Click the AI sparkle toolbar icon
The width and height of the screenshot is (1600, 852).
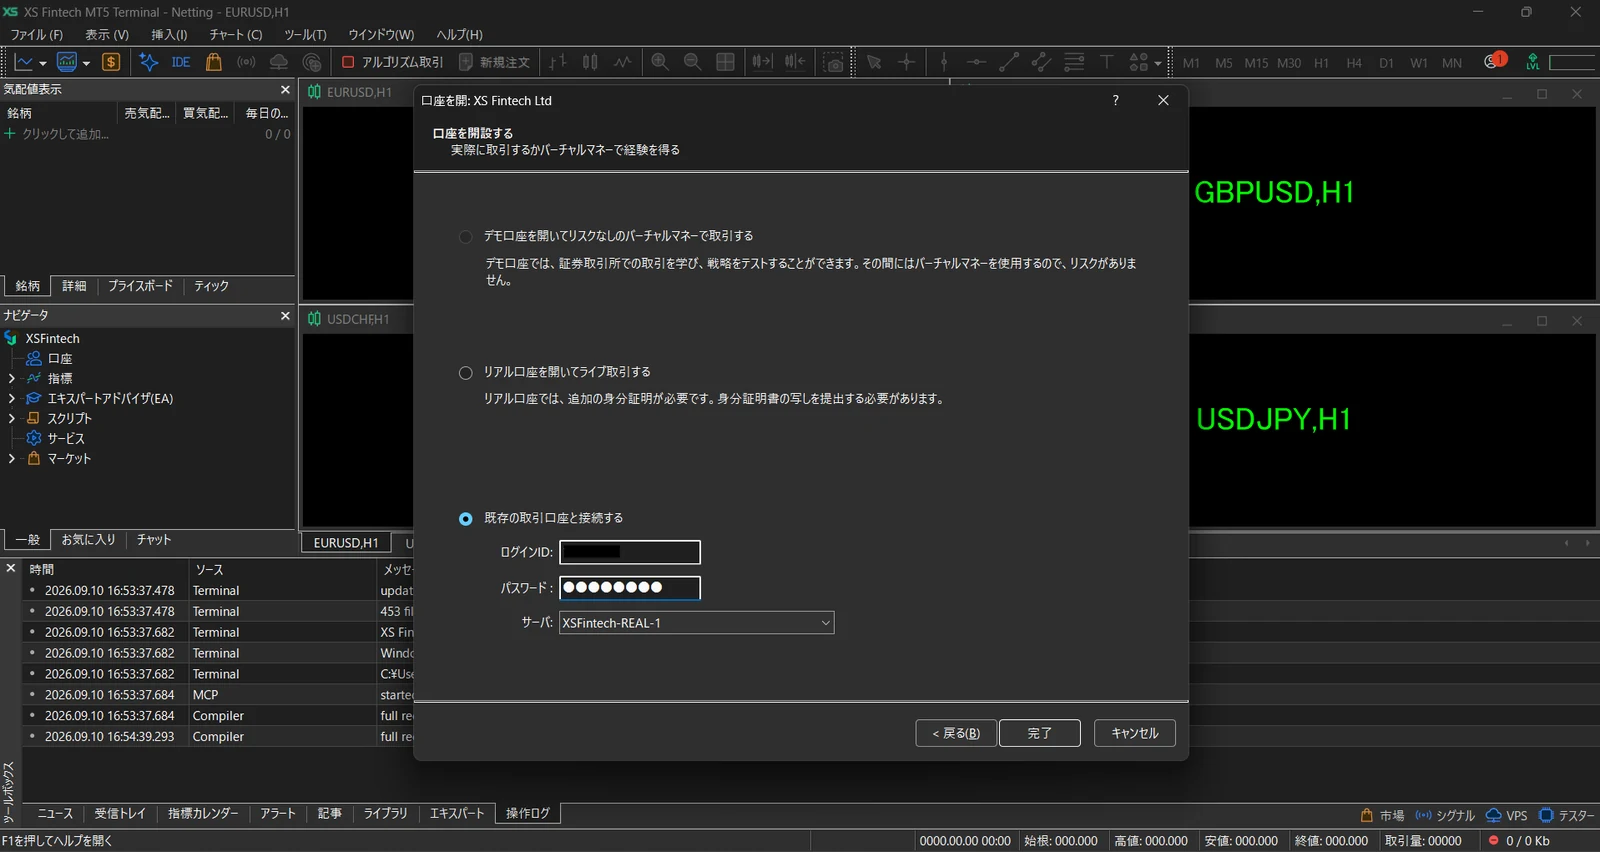pos(148,62)
